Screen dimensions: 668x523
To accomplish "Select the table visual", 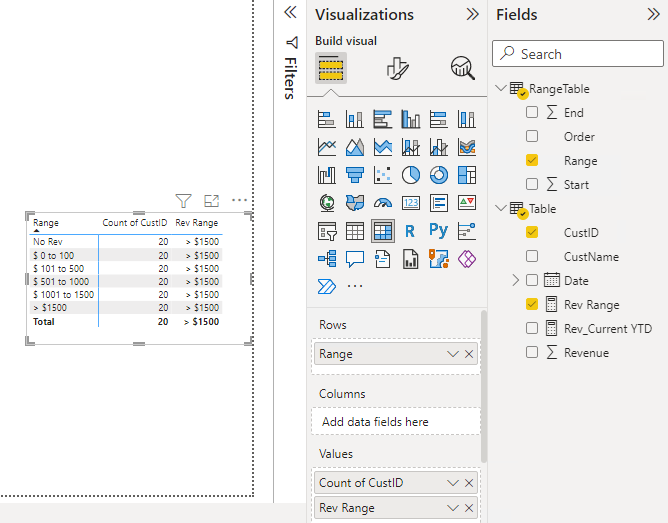I will coord(354,231).
